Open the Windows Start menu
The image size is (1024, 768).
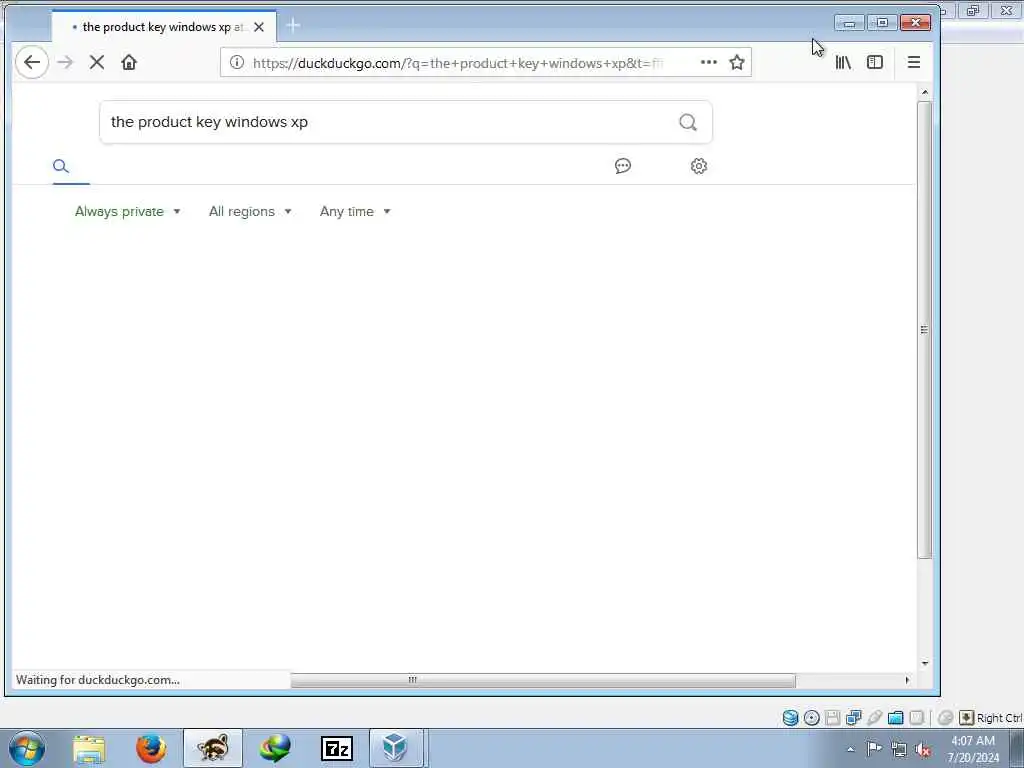coord(27,748)
